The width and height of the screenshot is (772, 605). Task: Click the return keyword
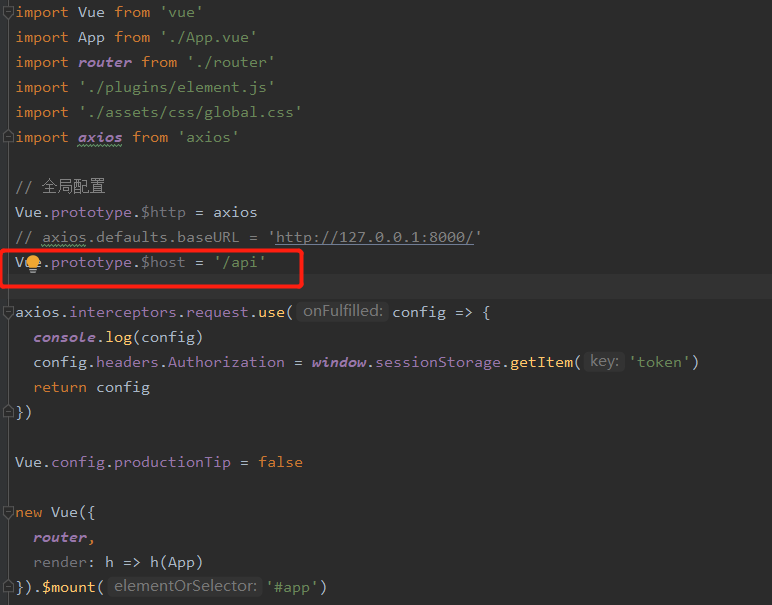60,387
